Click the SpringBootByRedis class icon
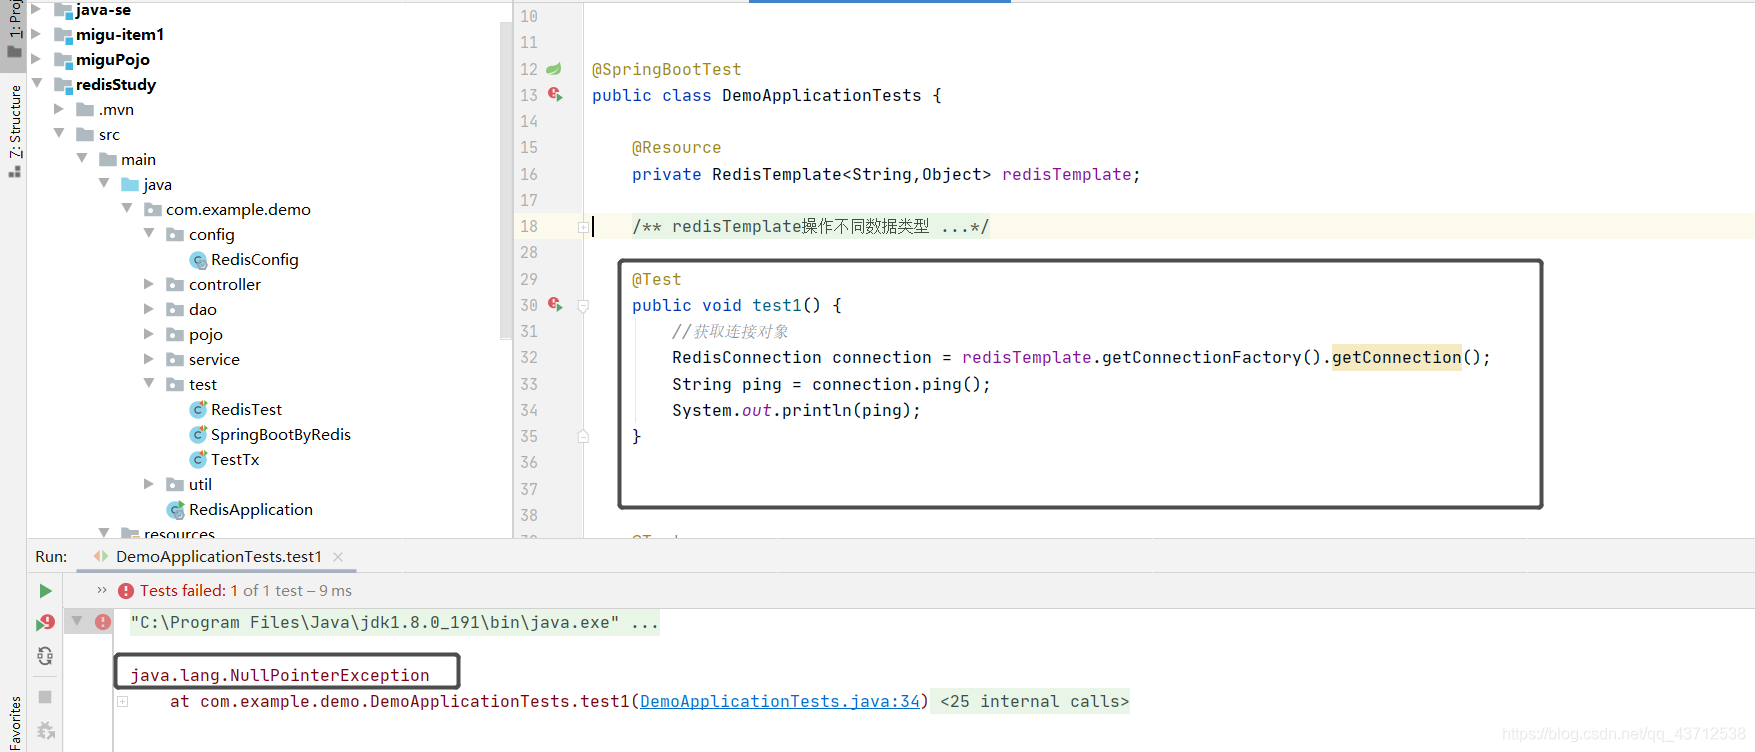 pyautogui.click(x=198, y=435)
